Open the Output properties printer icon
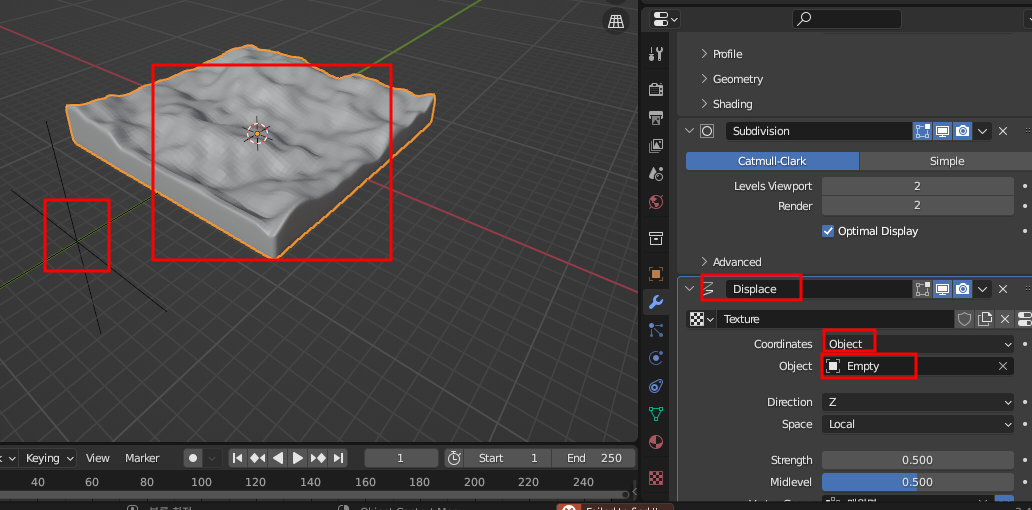Image resolution: width=1032 pixels, height=510 pixels. click(656, 118)
